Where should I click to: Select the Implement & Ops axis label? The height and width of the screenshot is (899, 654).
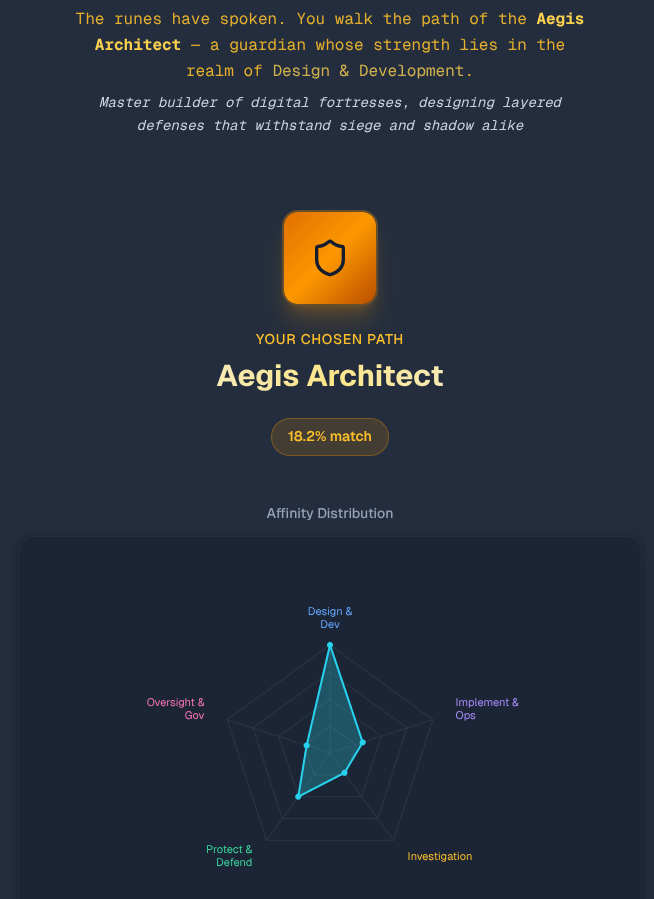[486, 708]
